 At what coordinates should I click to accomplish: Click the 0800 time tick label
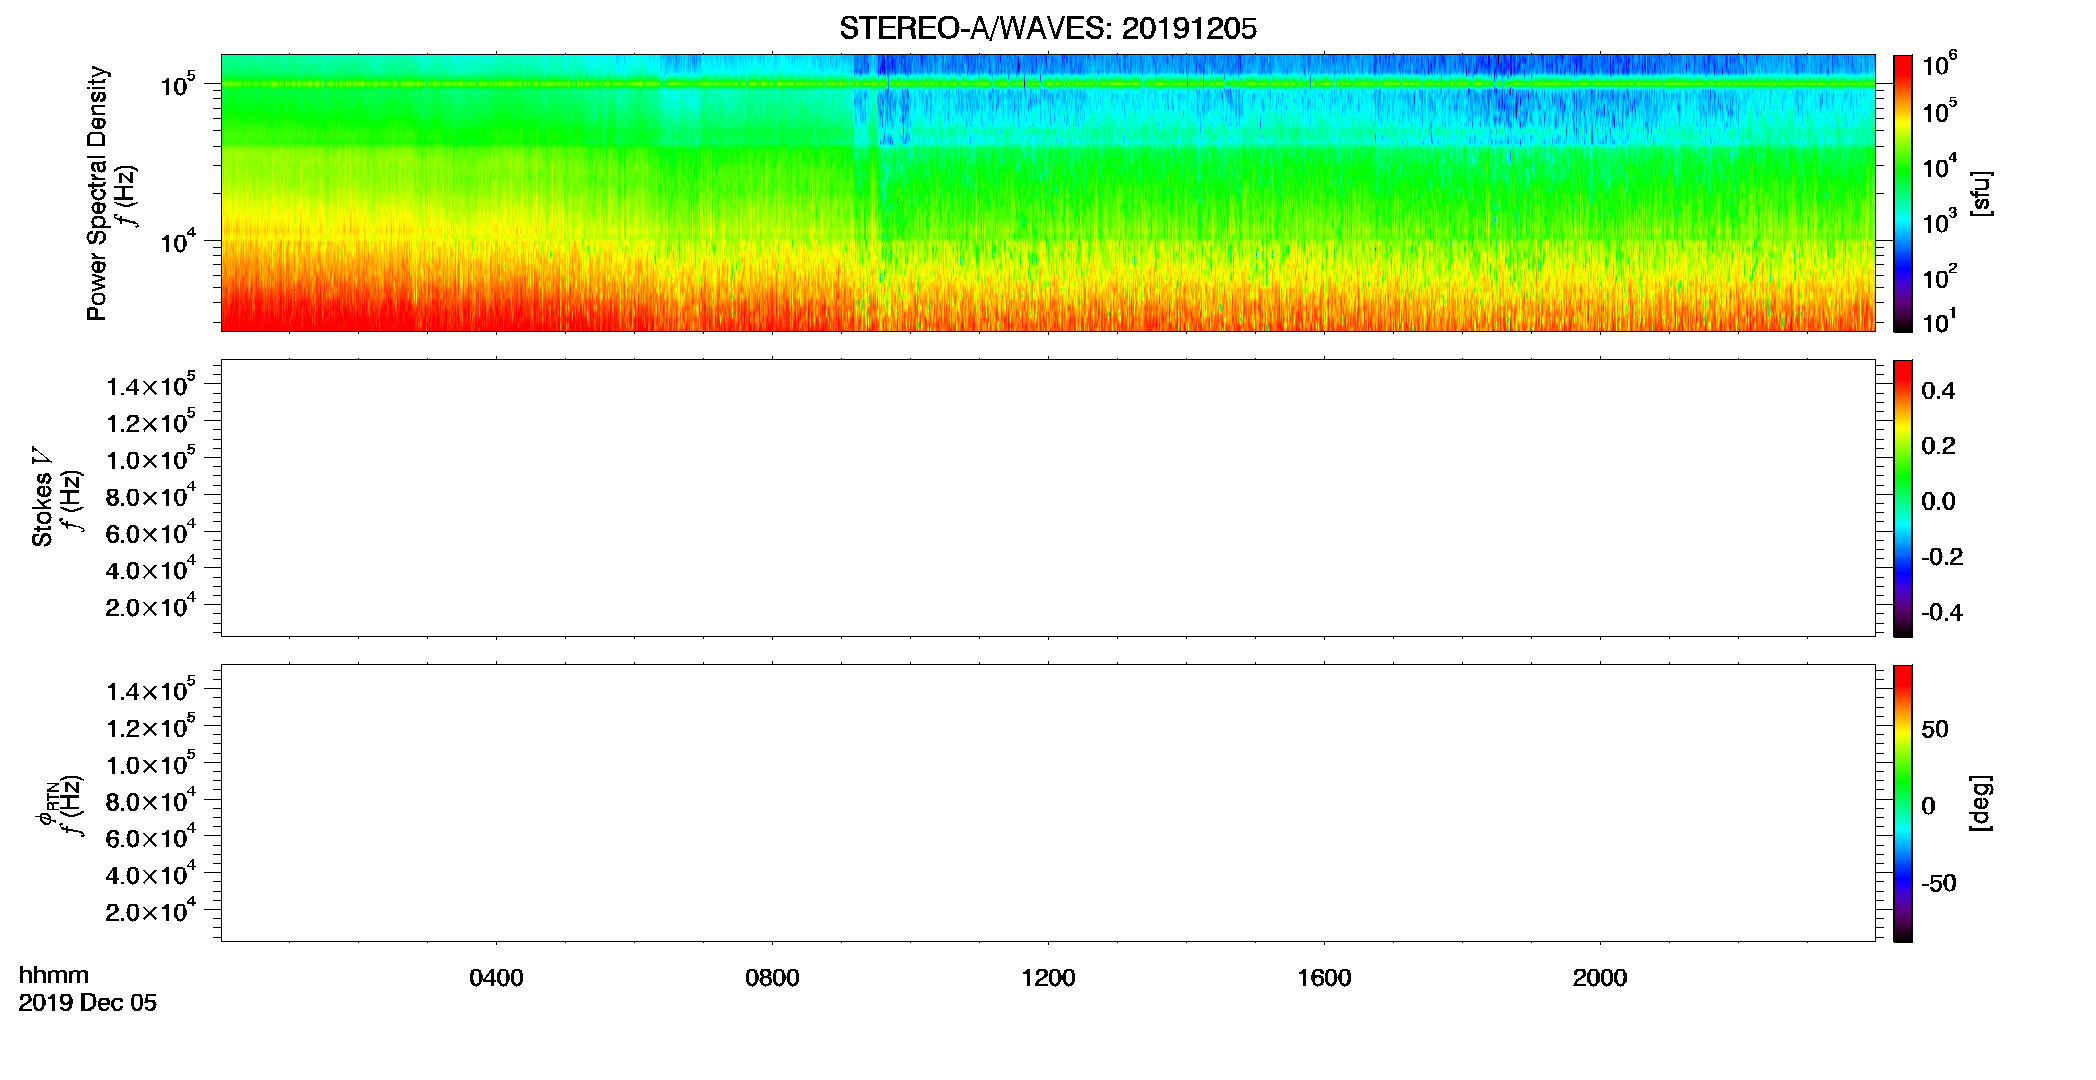tap(772, 978)
